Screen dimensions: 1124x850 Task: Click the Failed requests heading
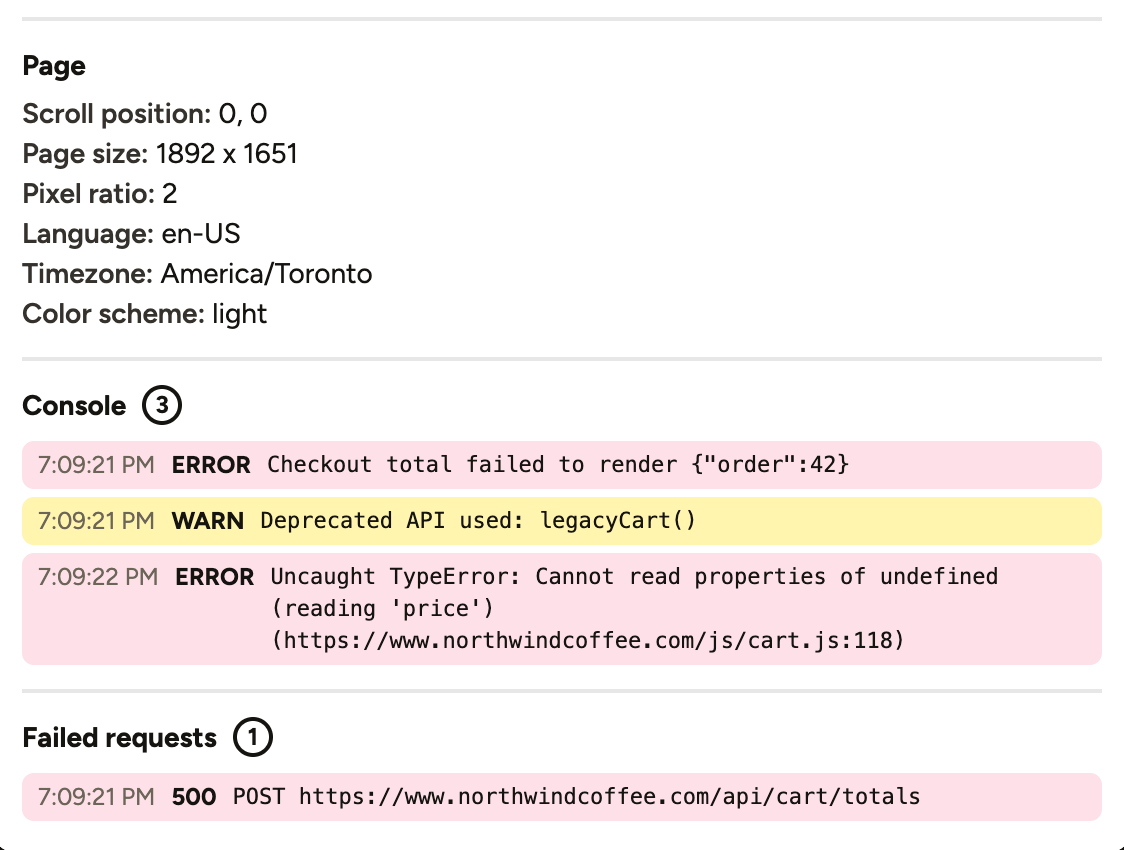(119, 737)
